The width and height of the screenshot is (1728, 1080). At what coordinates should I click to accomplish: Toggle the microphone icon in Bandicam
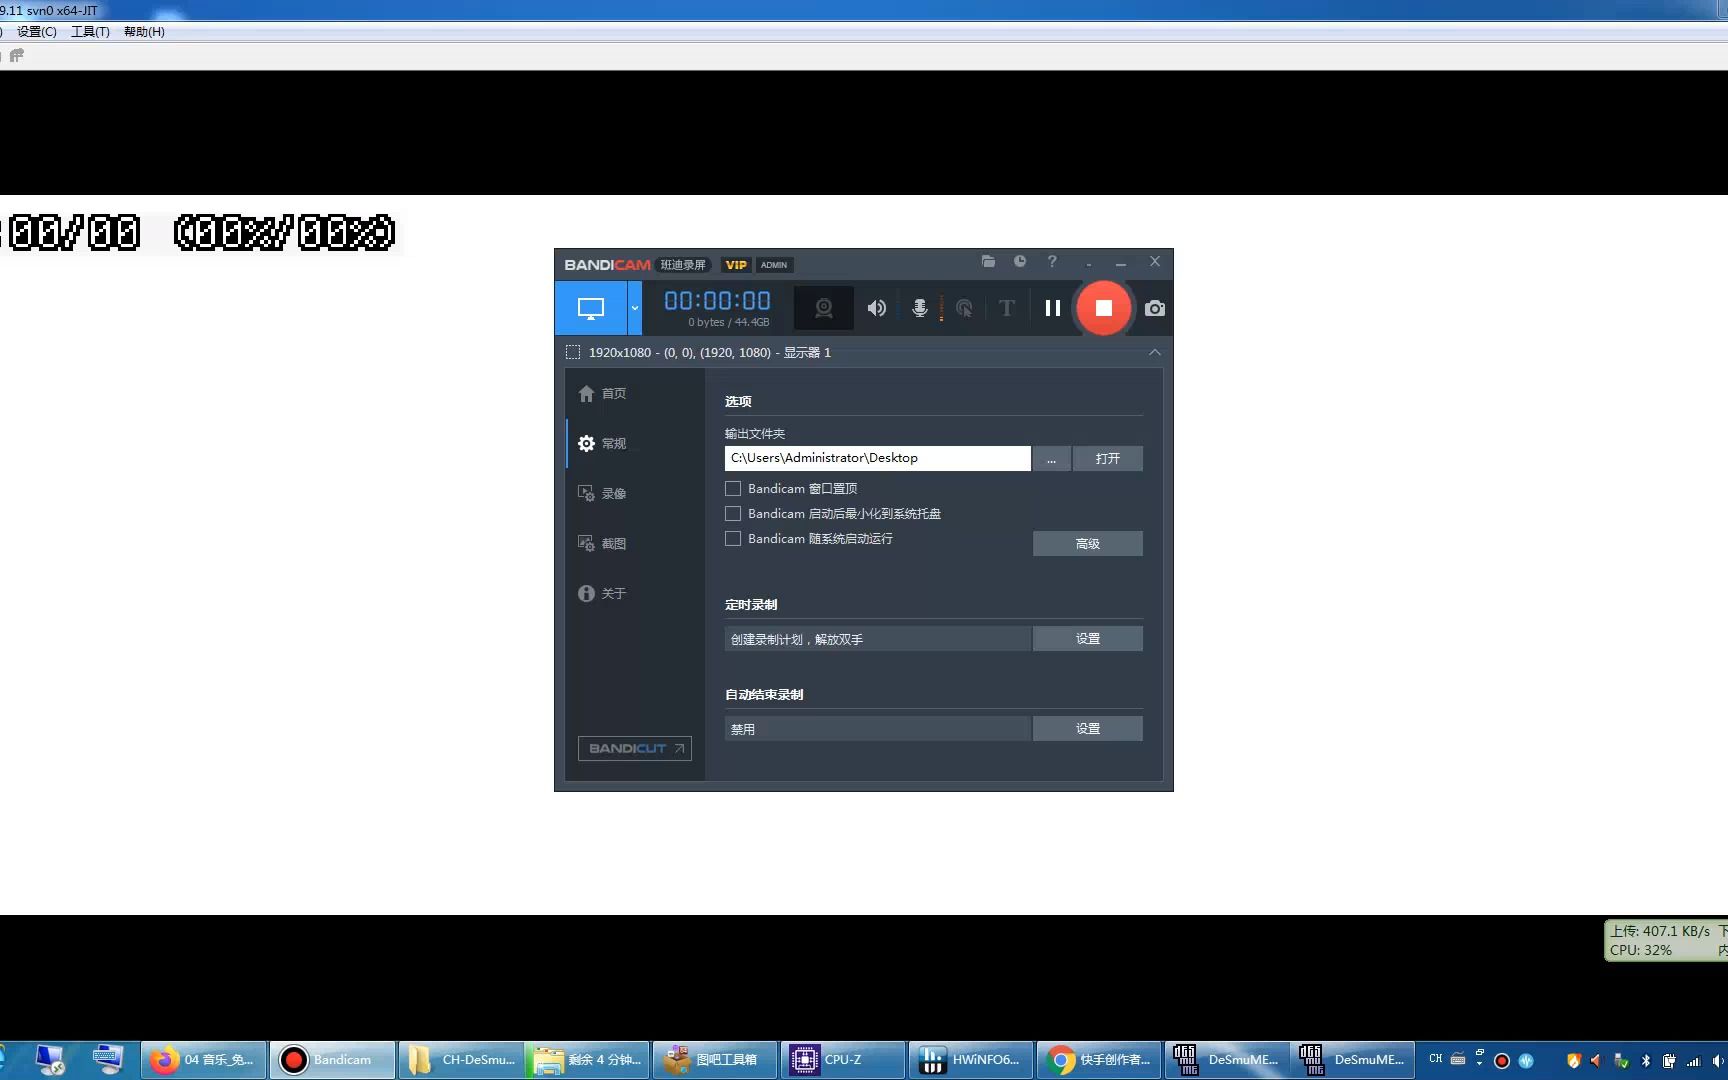coord(920,308)
